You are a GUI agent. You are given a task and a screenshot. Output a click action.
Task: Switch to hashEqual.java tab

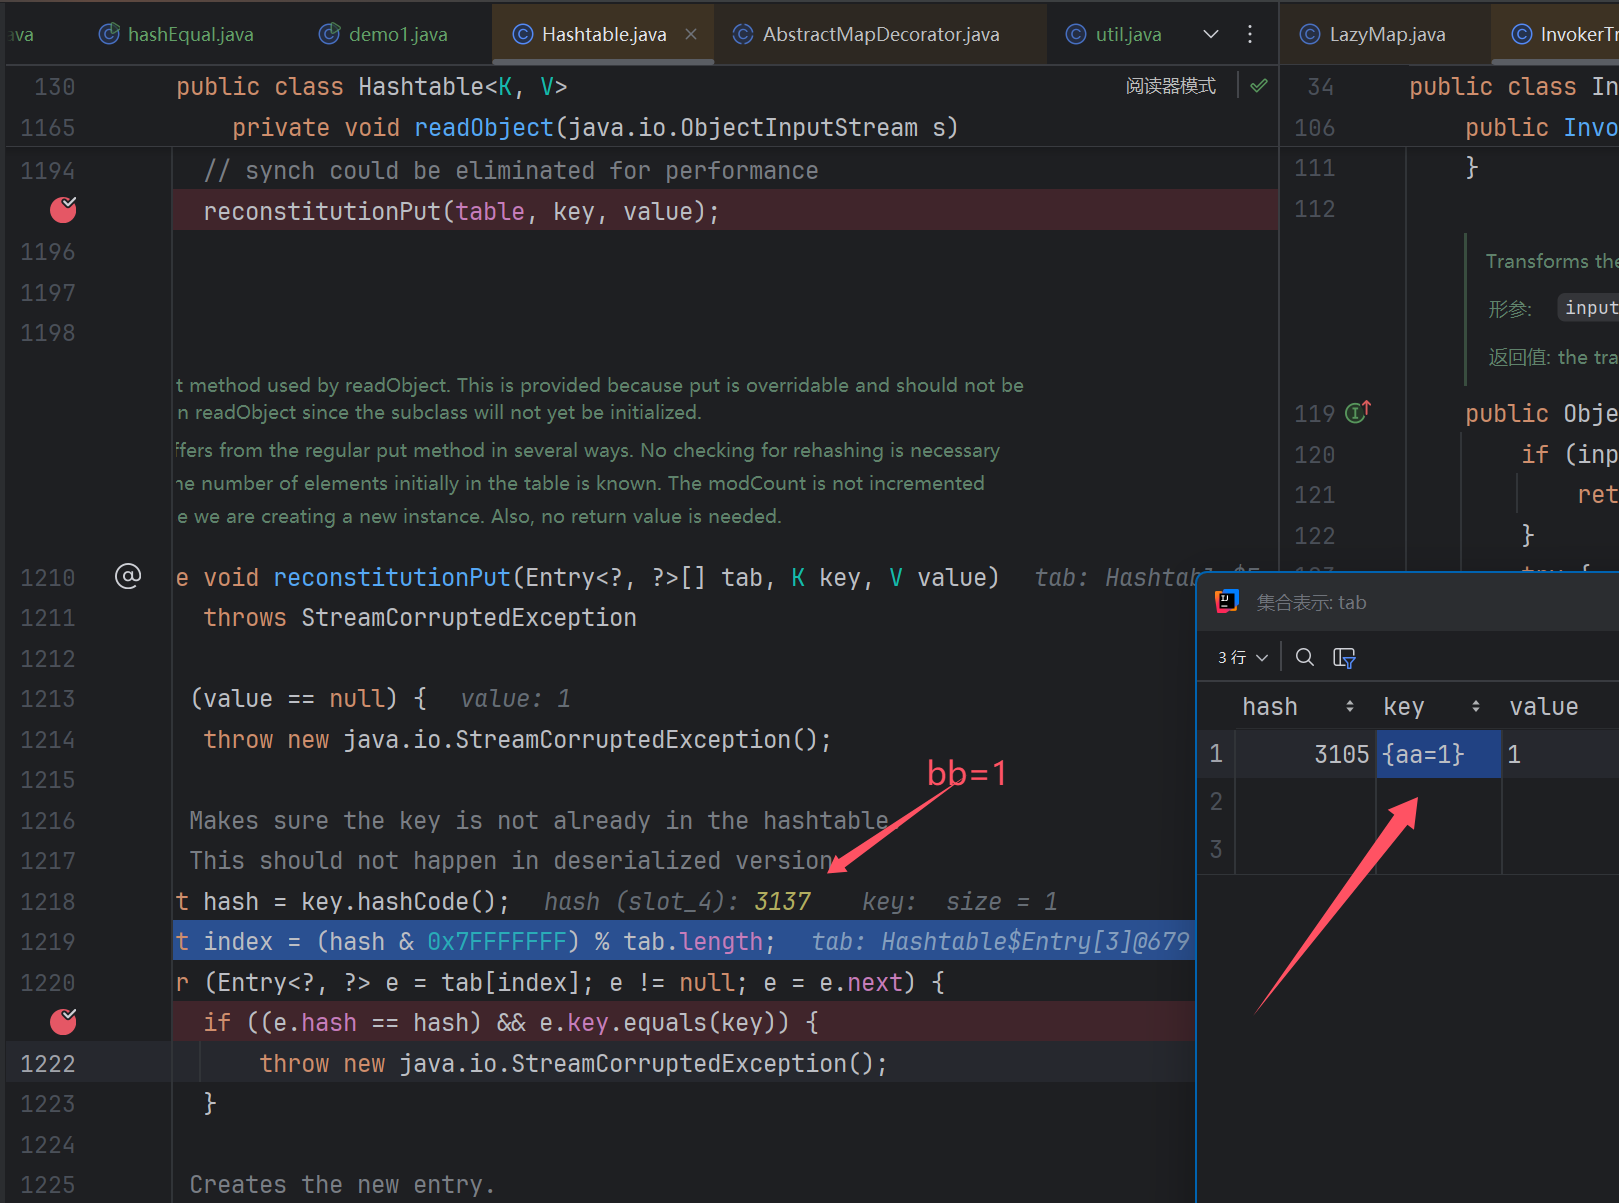point(176,34)
